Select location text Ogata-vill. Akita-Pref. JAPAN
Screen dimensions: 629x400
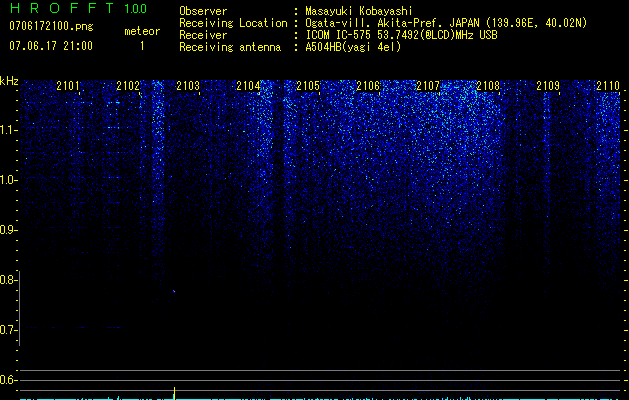392,23
